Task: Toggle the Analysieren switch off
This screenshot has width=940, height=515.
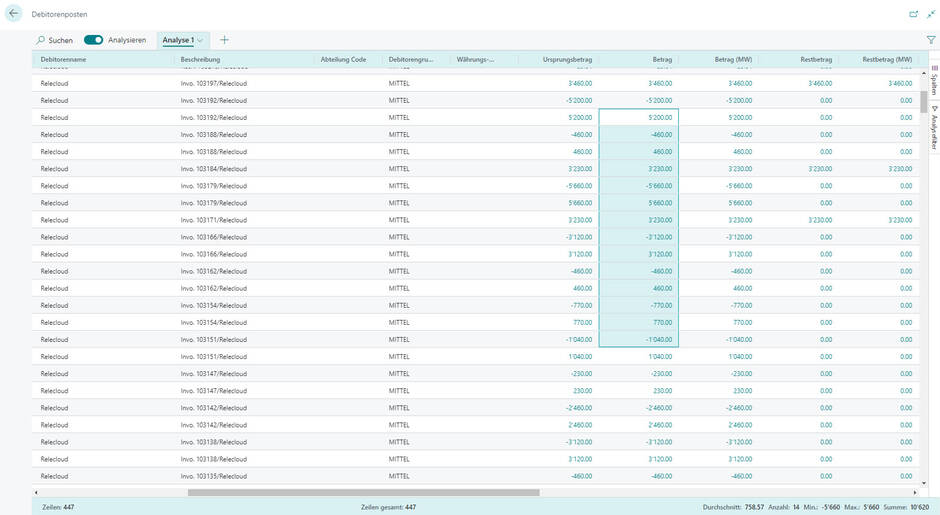Action: (x=94, y=40)
